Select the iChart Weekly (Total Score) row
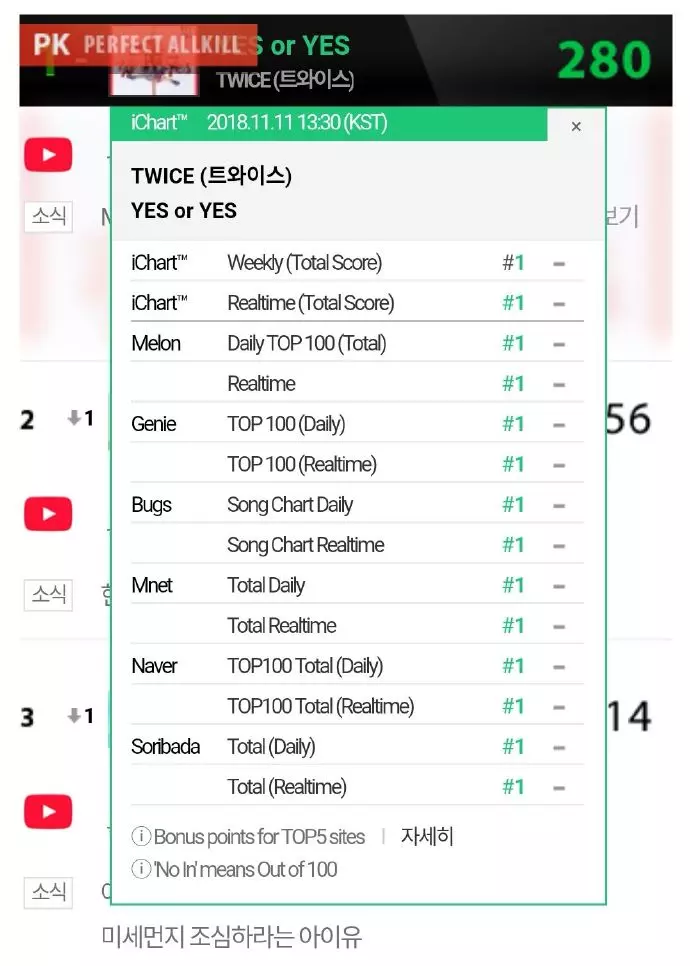The width and height of the screenshot is (690, 966). [x=357, y=262]
